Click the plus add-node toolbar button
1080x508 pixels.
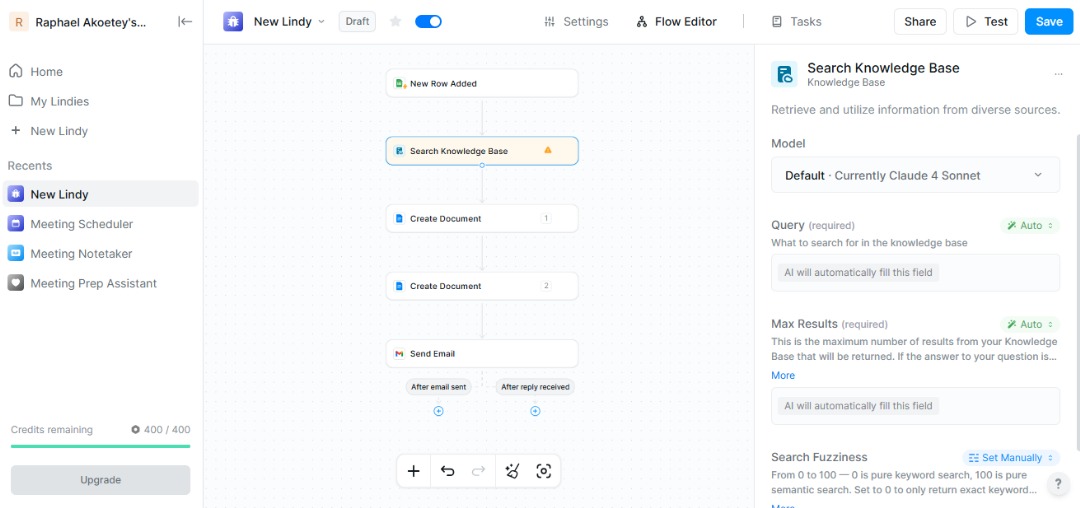coord(414,471)
